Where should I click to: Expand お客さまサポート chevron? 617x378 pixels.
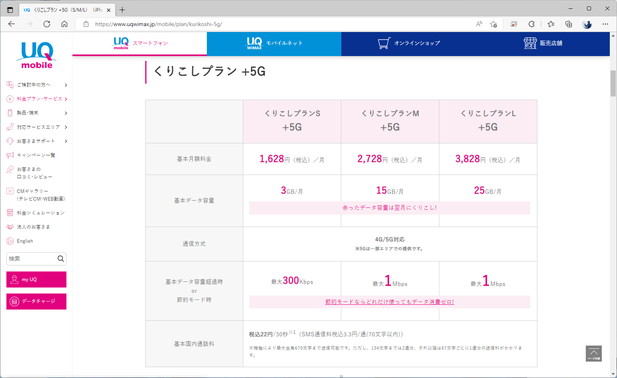coord(66,141)
